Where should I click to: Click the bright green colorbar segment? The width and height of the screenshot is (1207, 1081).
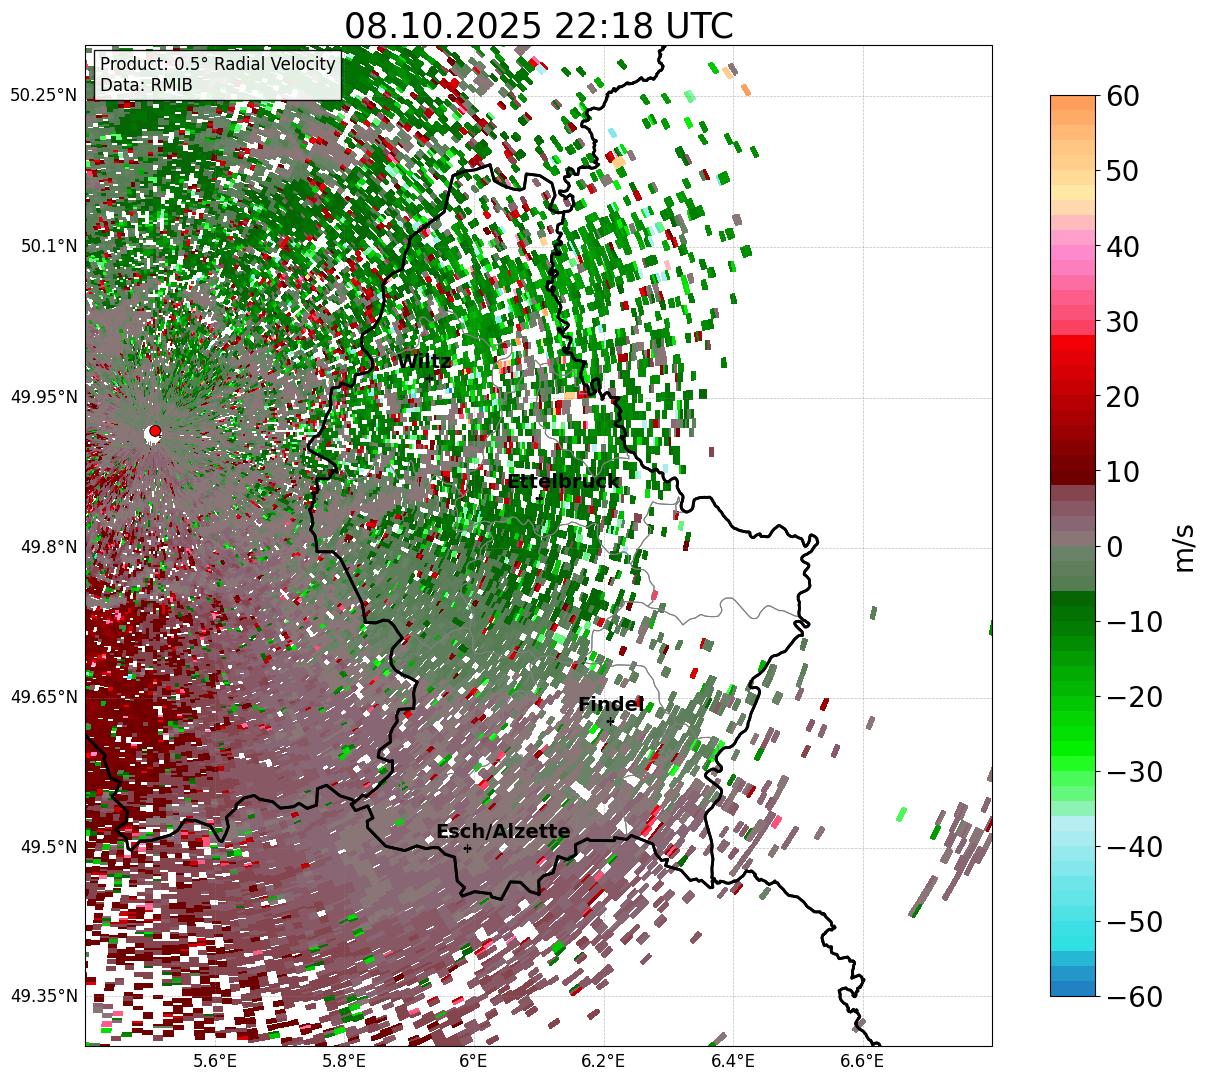point(1073,746)
